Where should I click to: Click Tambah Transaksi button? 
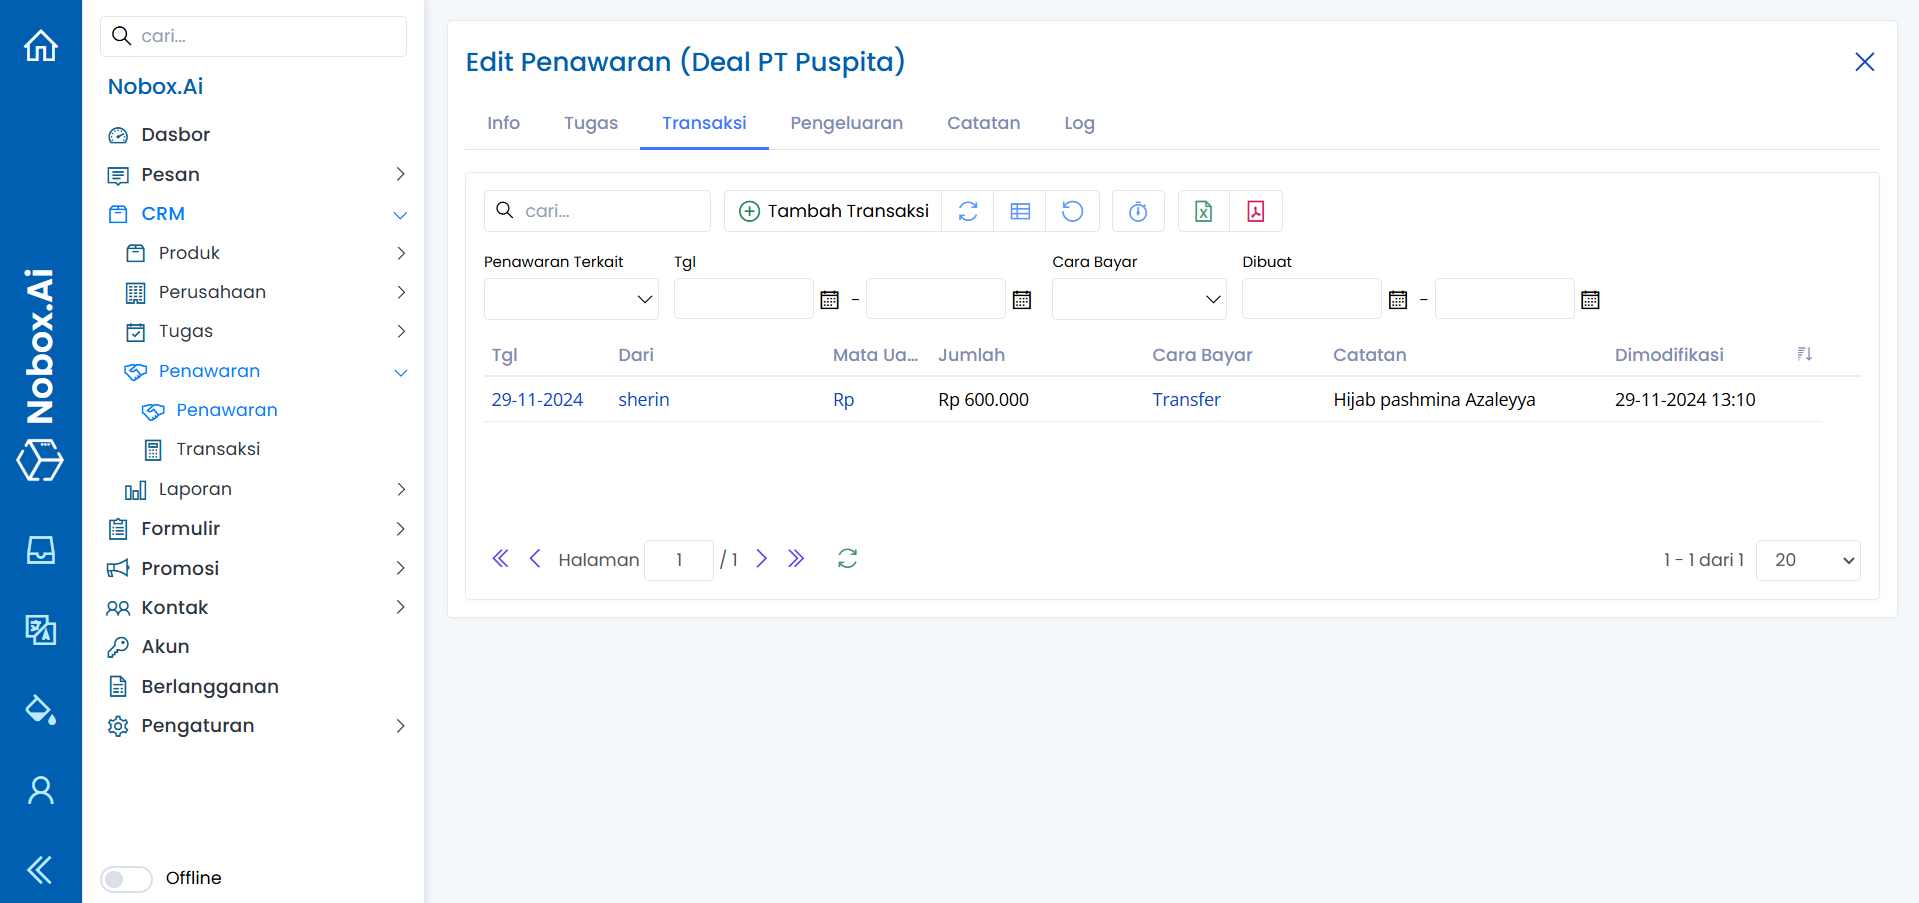pyautogui.click(x=833, y=211)
